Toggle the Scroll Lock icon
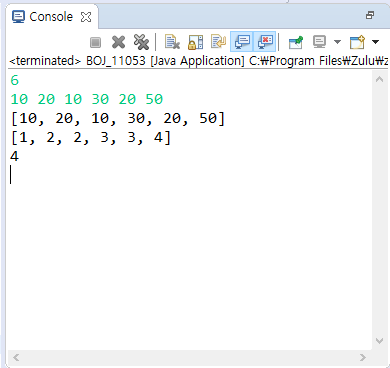Screen dimensions: 390x368 pyautogui.click(x=195, y=42)
